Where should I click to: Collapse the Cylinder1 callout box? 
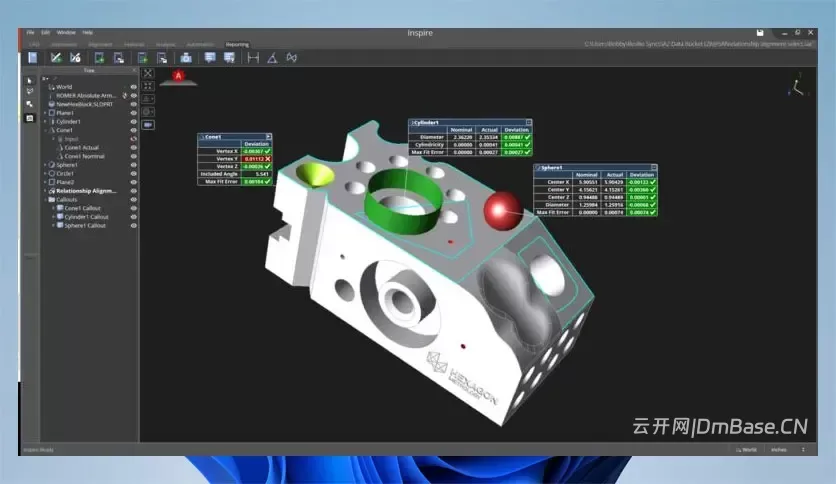(528, 123)
